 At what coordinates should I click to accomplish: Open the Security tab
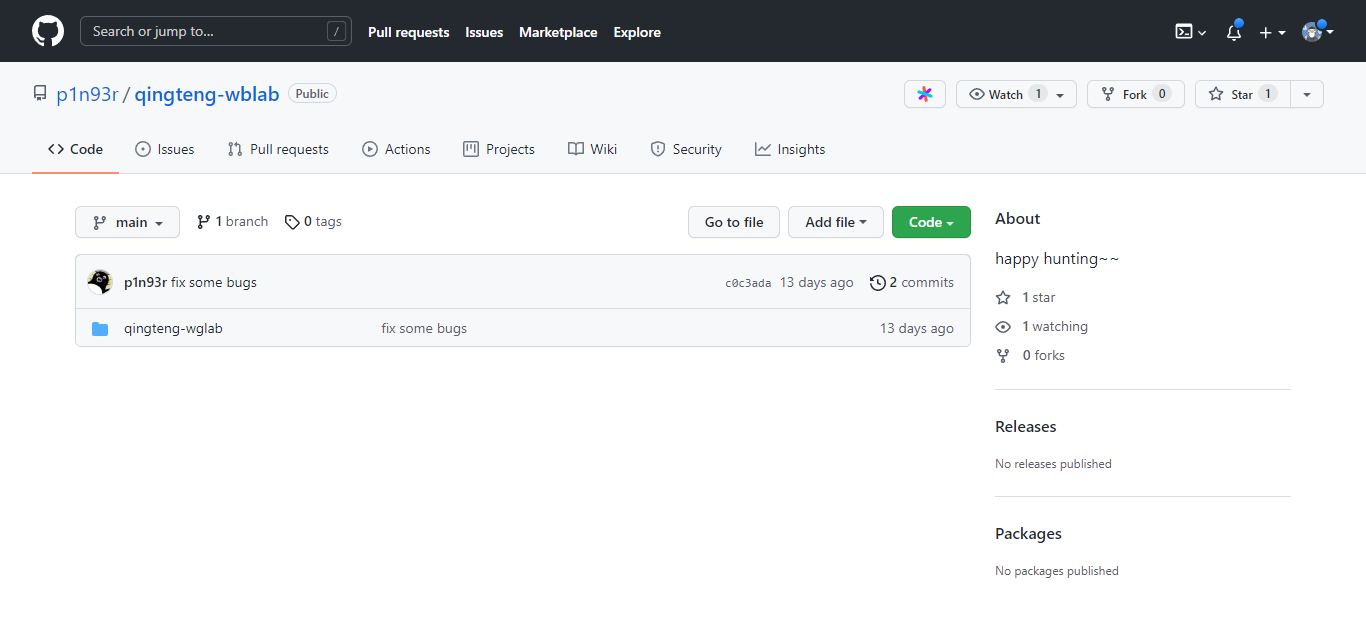click(686, 149)
